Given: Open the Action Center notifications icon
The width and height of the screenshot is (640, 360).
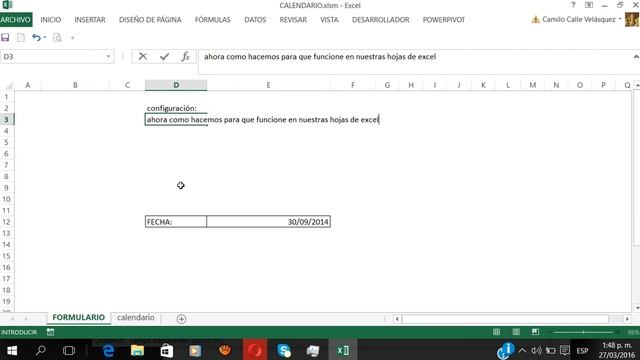Looking at the screenshot, I should [x=565, y=350].
